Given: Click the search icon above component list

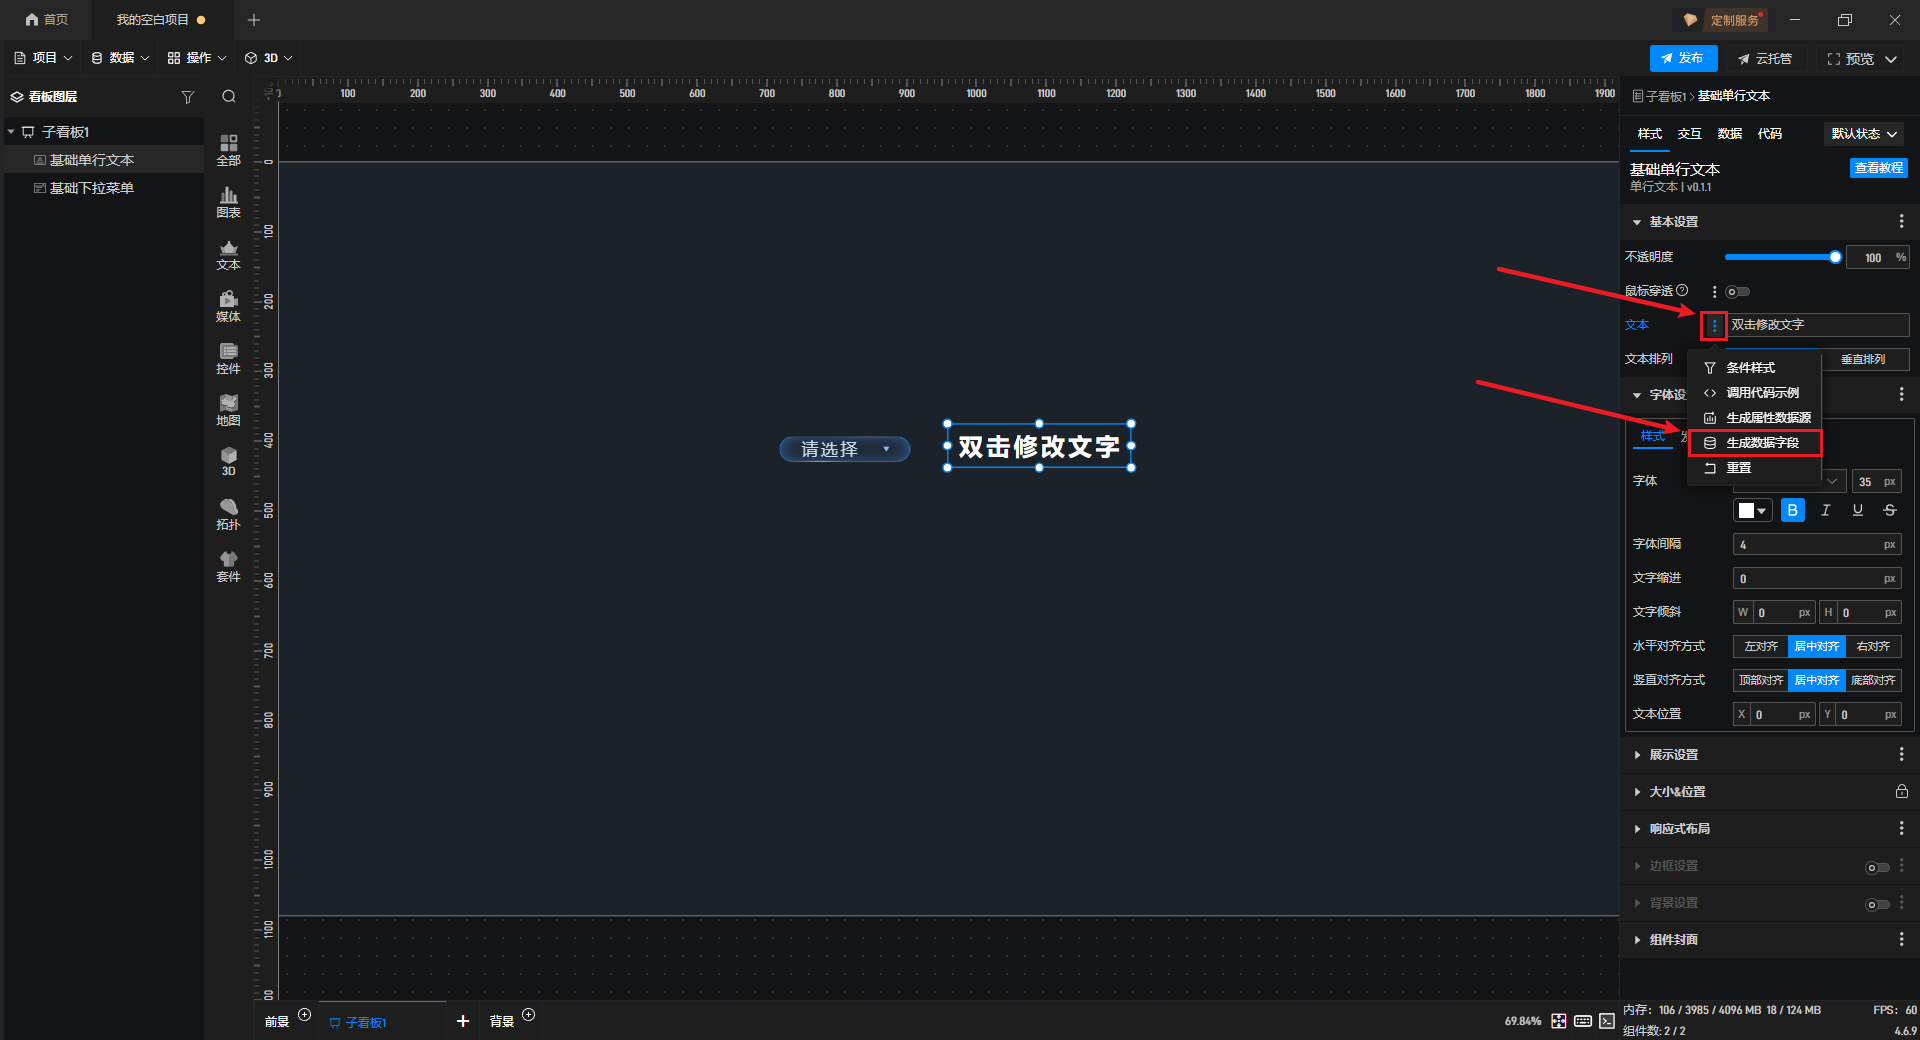Looking at the screenshot, I should point(229,97).
